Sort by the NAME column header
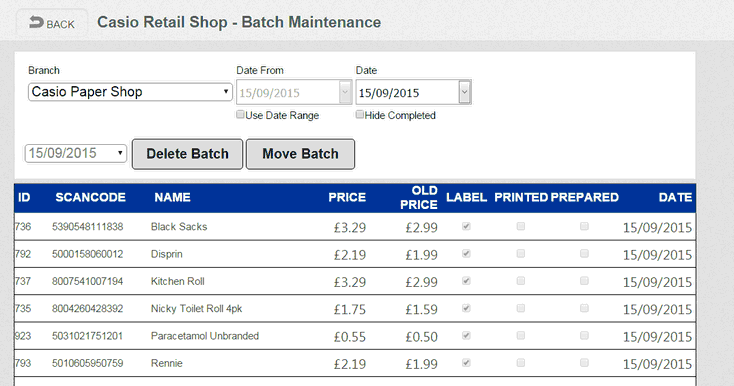The width and height of the screenshot is (734, 386). click(x=172, y=197)
